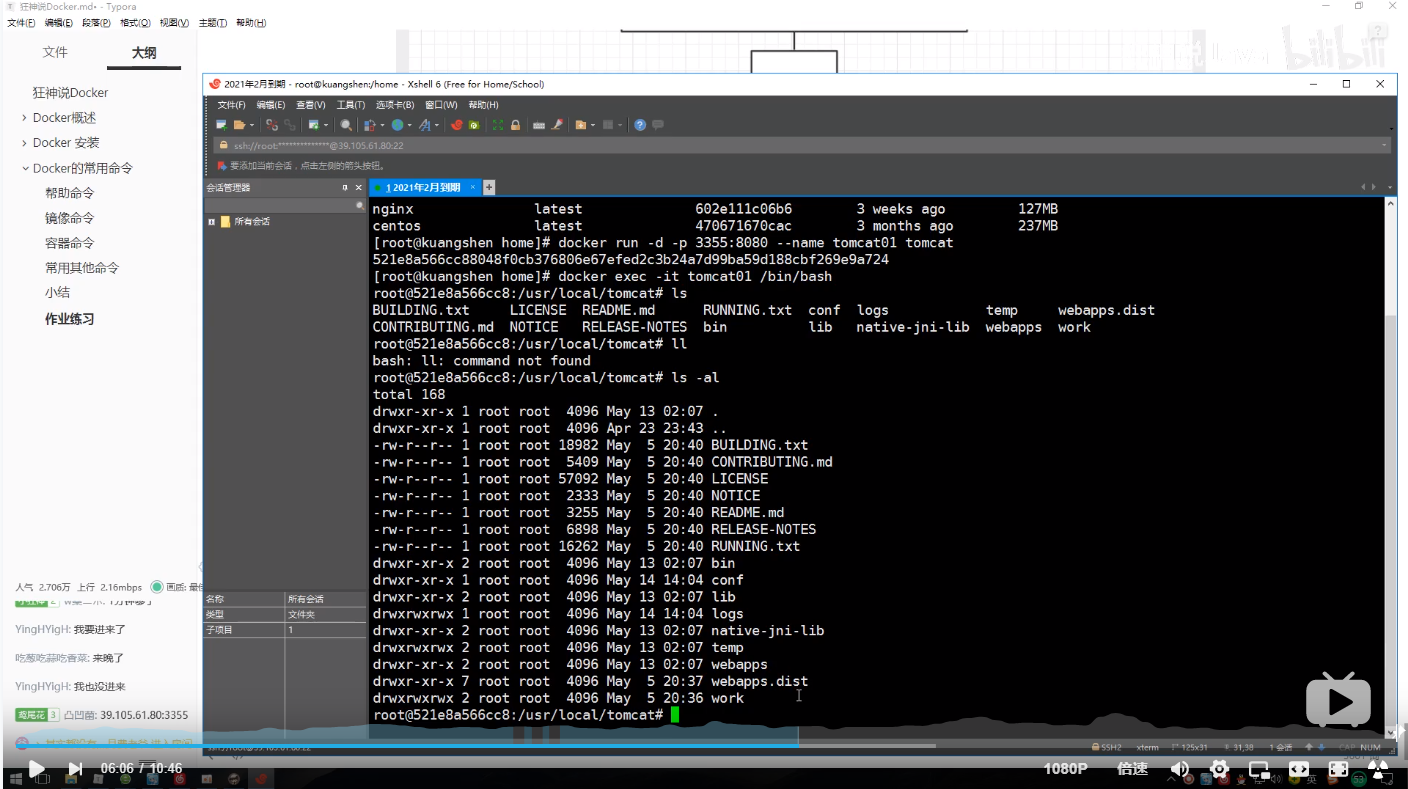Click the Find magnifier icon in Xshell toolbar
Viewport: 1408px width, 789px height.
point(346,125)
